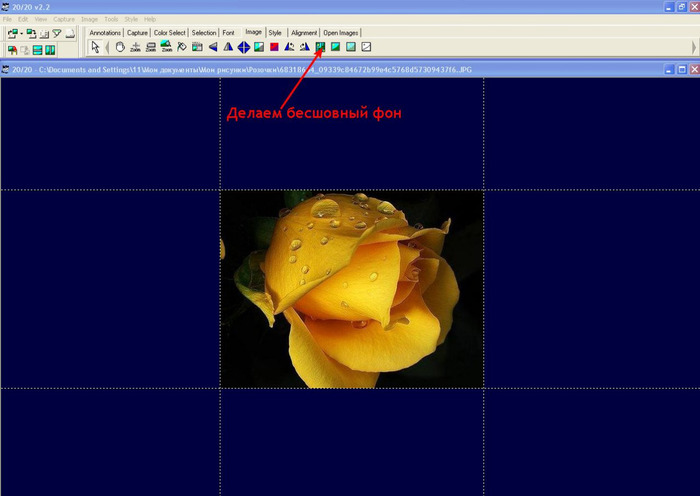Screen dimensions: 700x496
Task: Click the Zoom out (minus) icon
Action: point(151,47)
